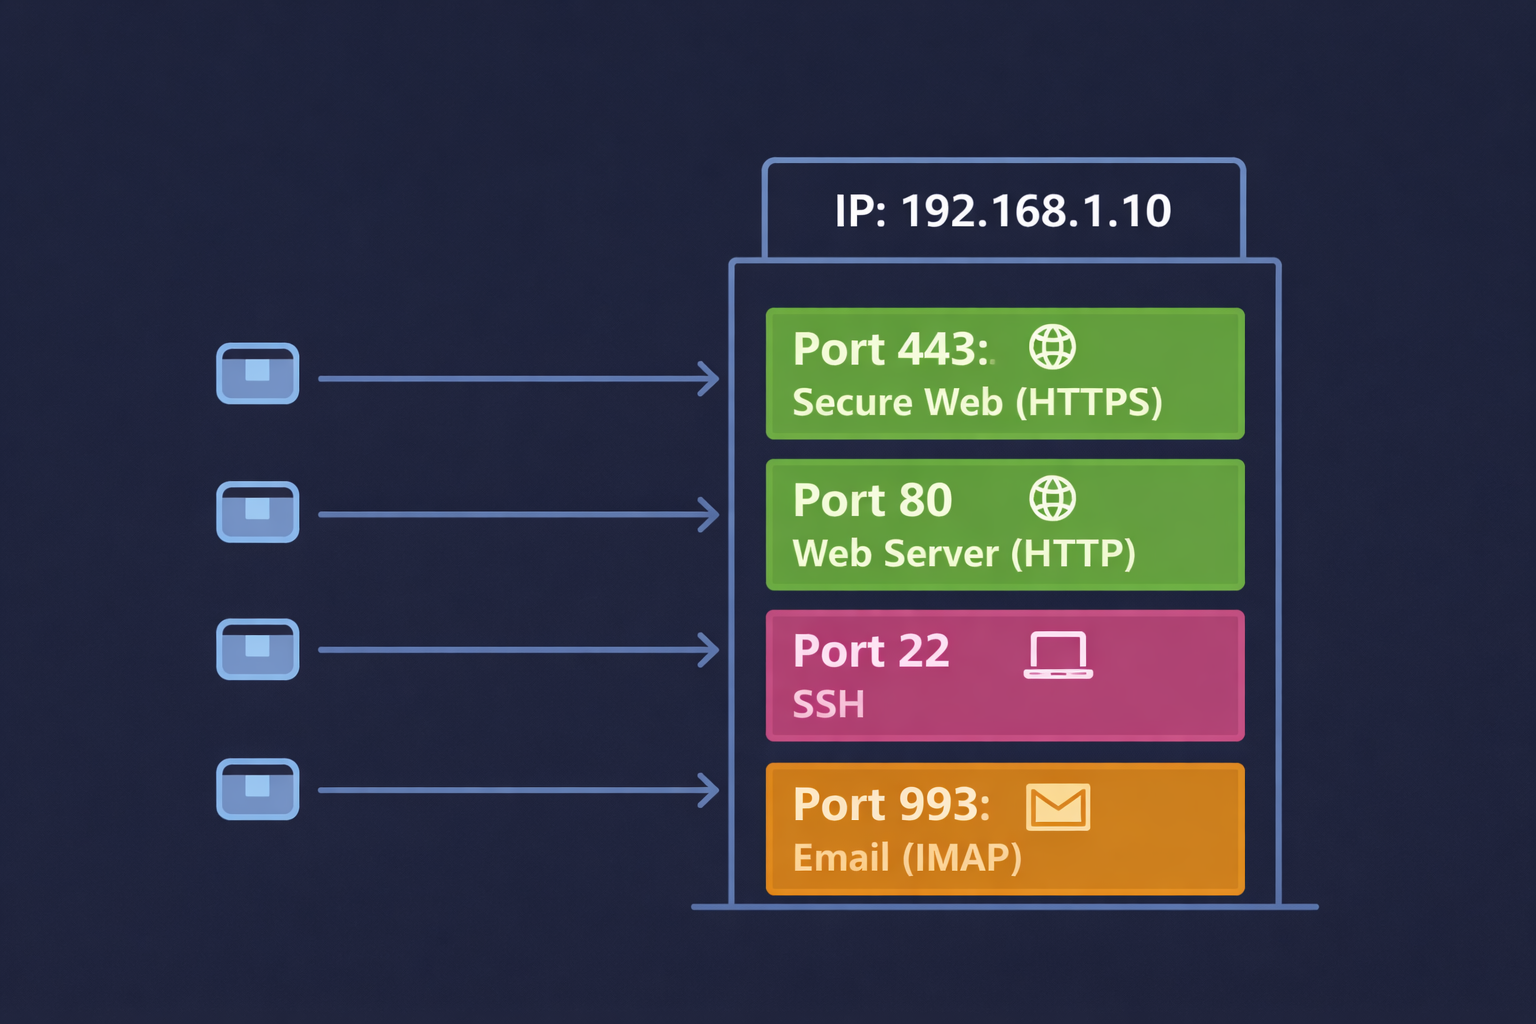The width and height of the screenshot is (1536, 1024).
Task: Click the arrowhead pointing at Port 443
Action: click(709, 379)
